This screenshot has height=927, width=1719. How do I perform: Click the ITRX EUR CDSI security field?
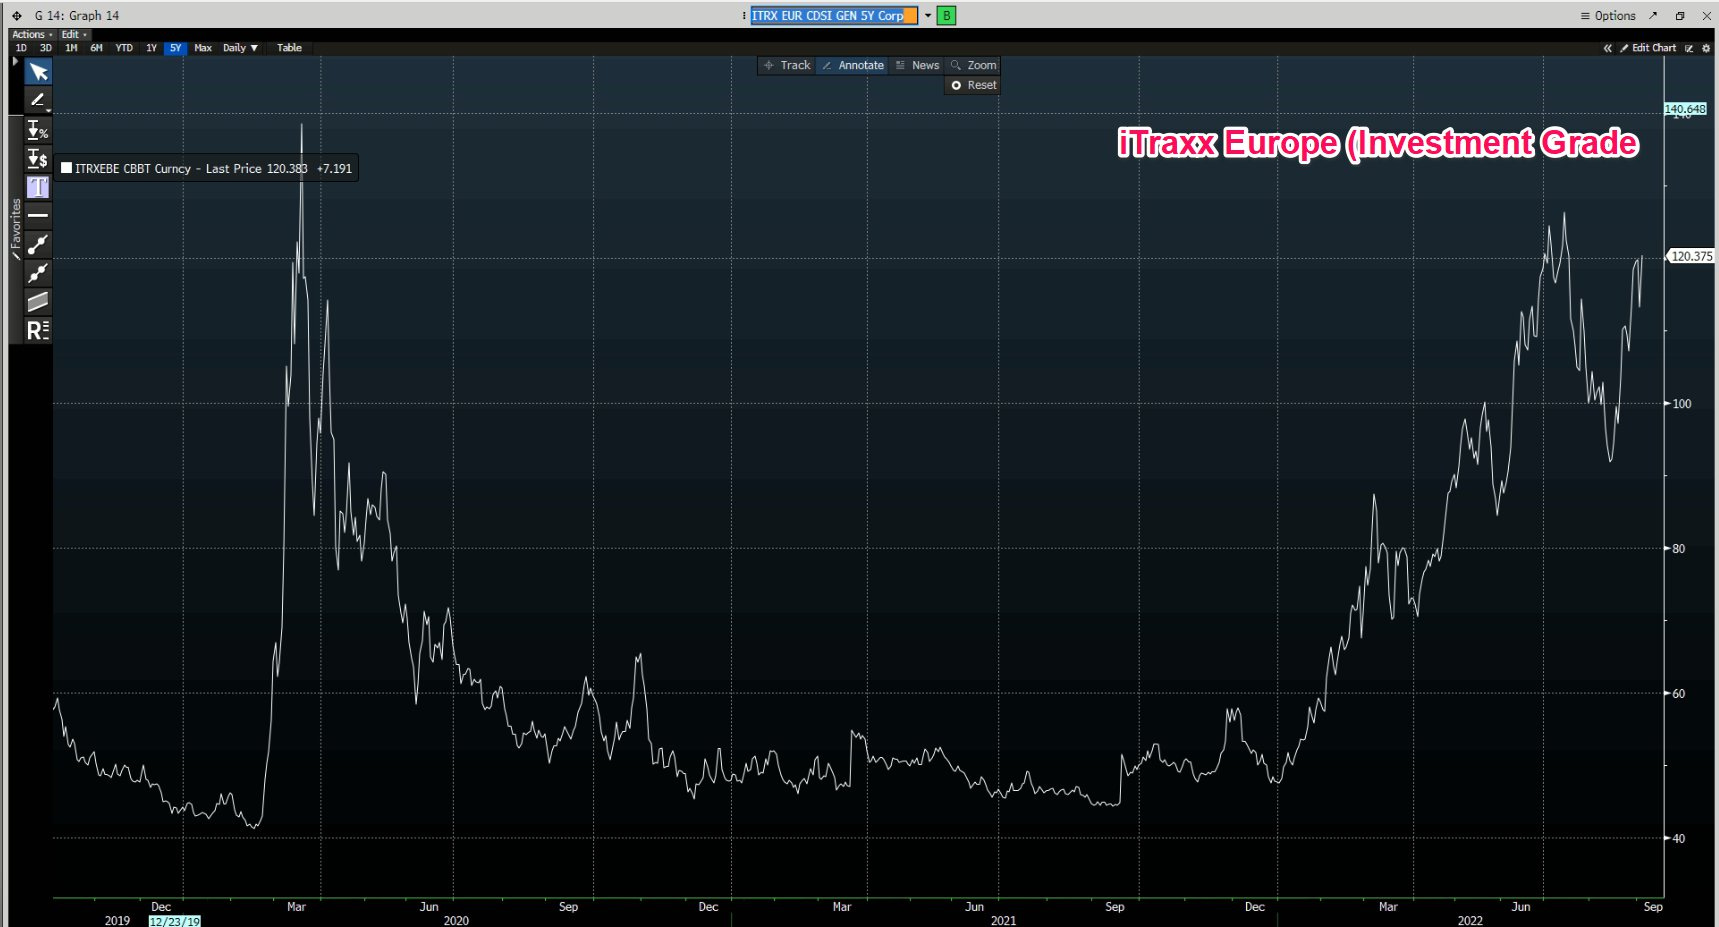pyautogui.click(x=834, y=15)
